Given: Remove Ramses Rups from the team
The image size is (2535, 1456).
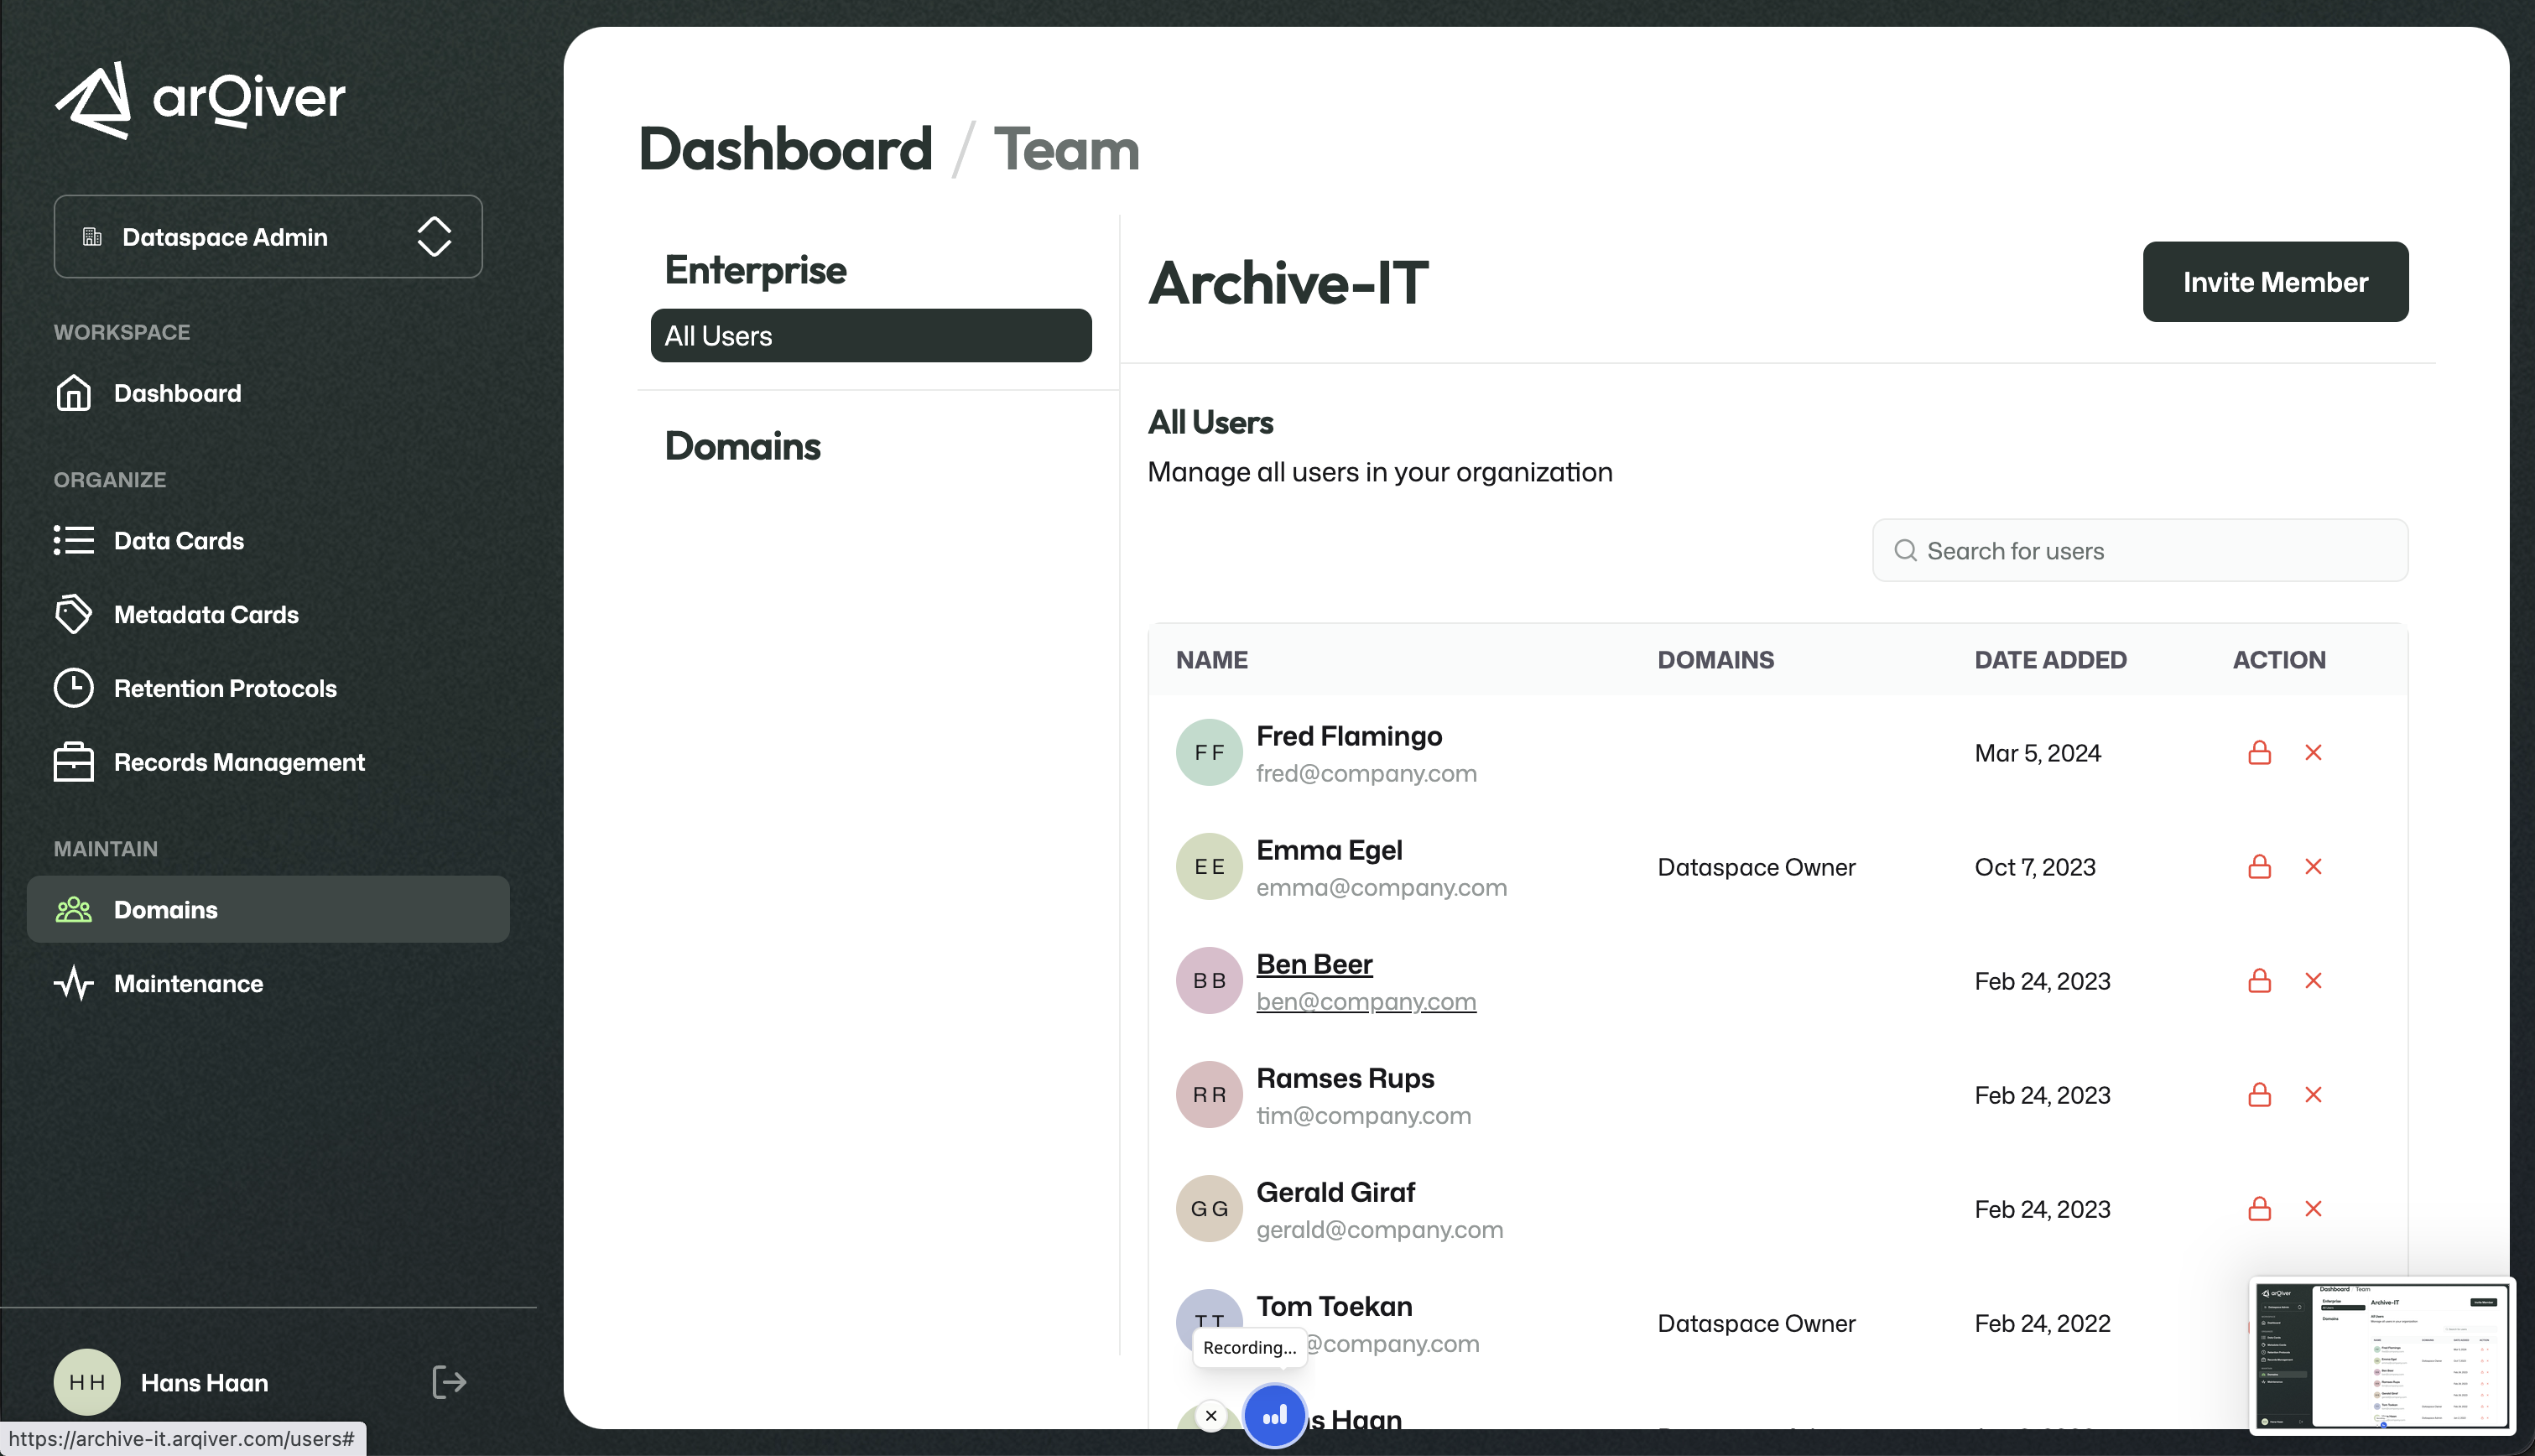Looking at the screenshot, I should (2313, 1095).
